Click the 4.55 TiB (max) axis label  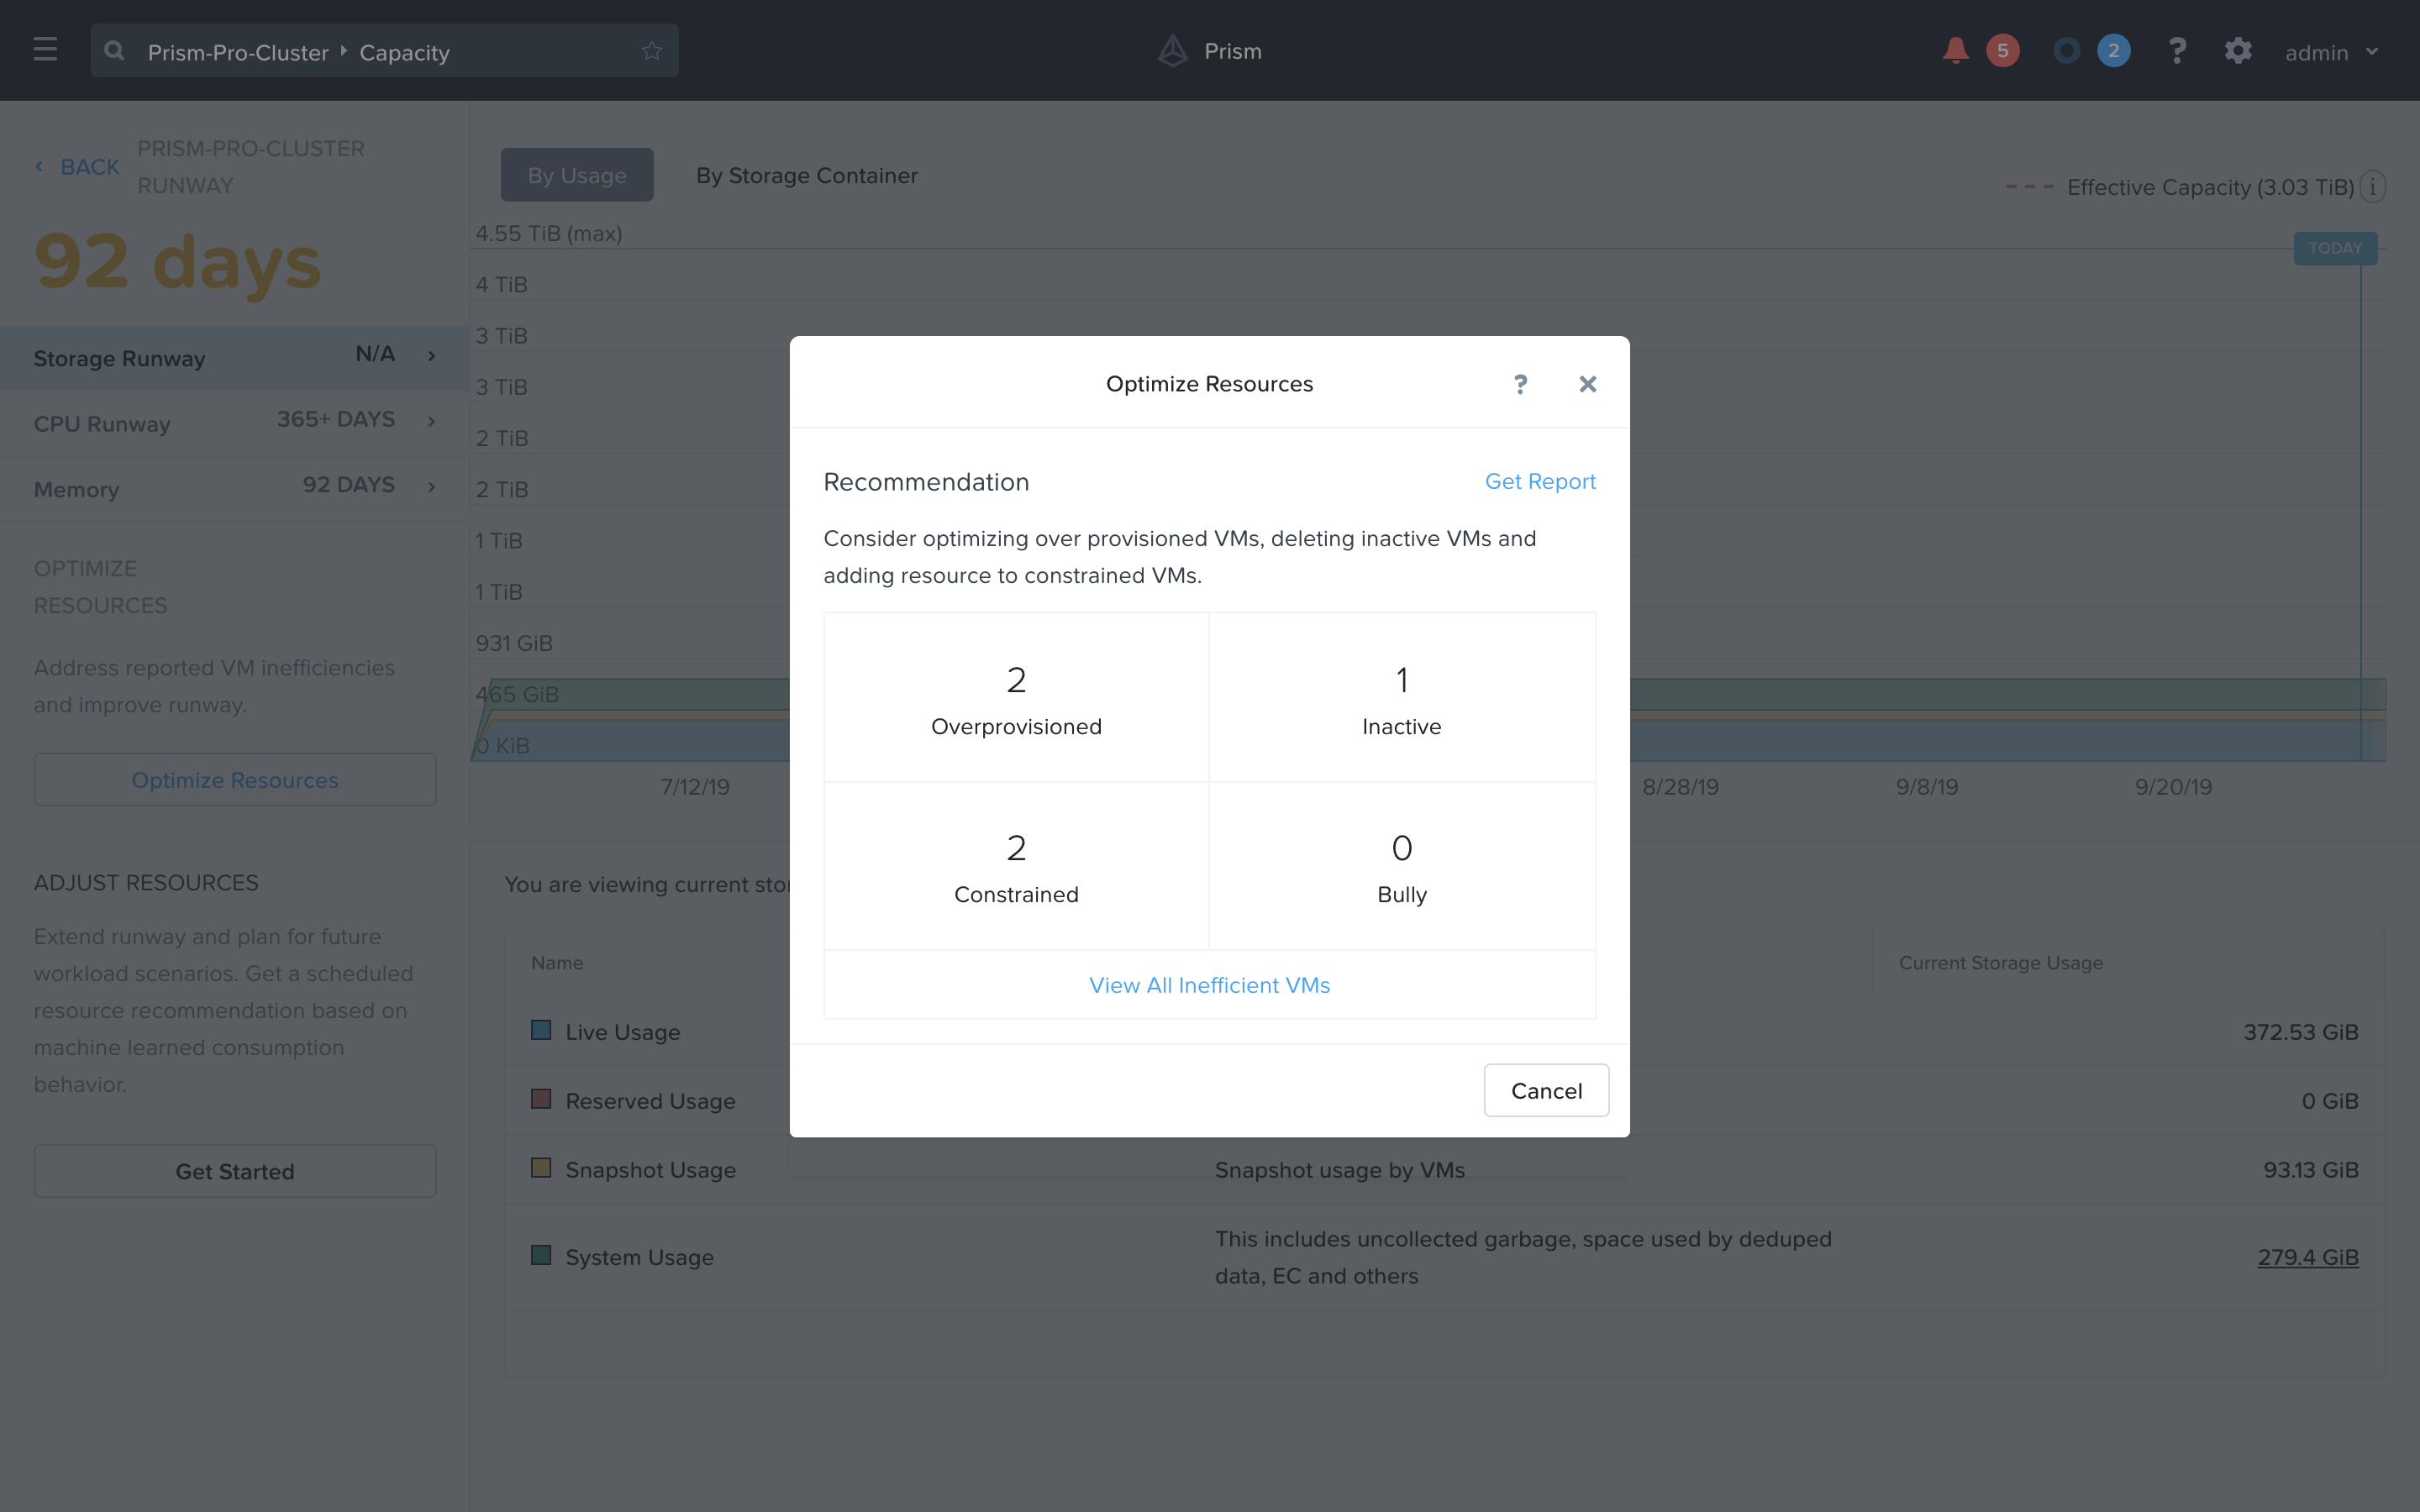tap(549, 233)
